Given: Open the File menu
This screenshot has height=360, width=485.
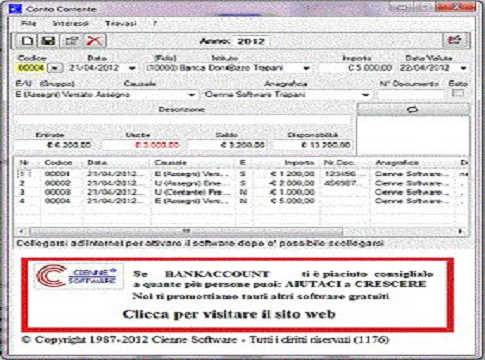Looking at the screenshot, I should (28, 23).
